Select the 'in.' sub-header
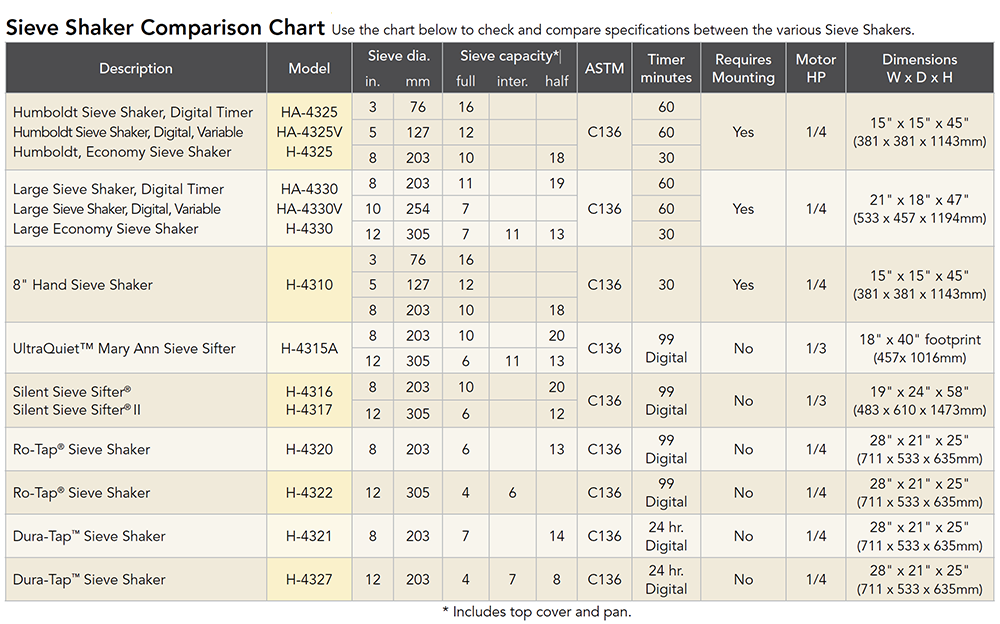1000x624 pixels. (372, 82)
